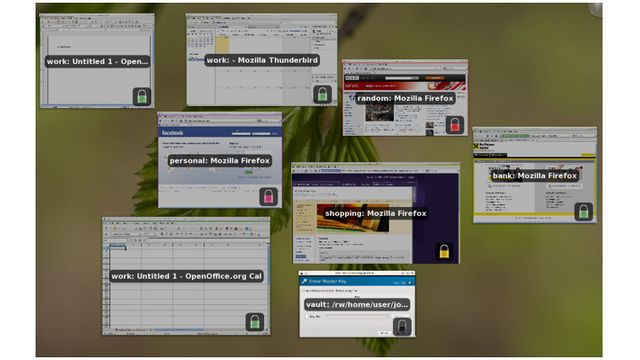Click the red lock on random Firefox window
This screenshot has height=360, width=640.
(x=455, y=125)
